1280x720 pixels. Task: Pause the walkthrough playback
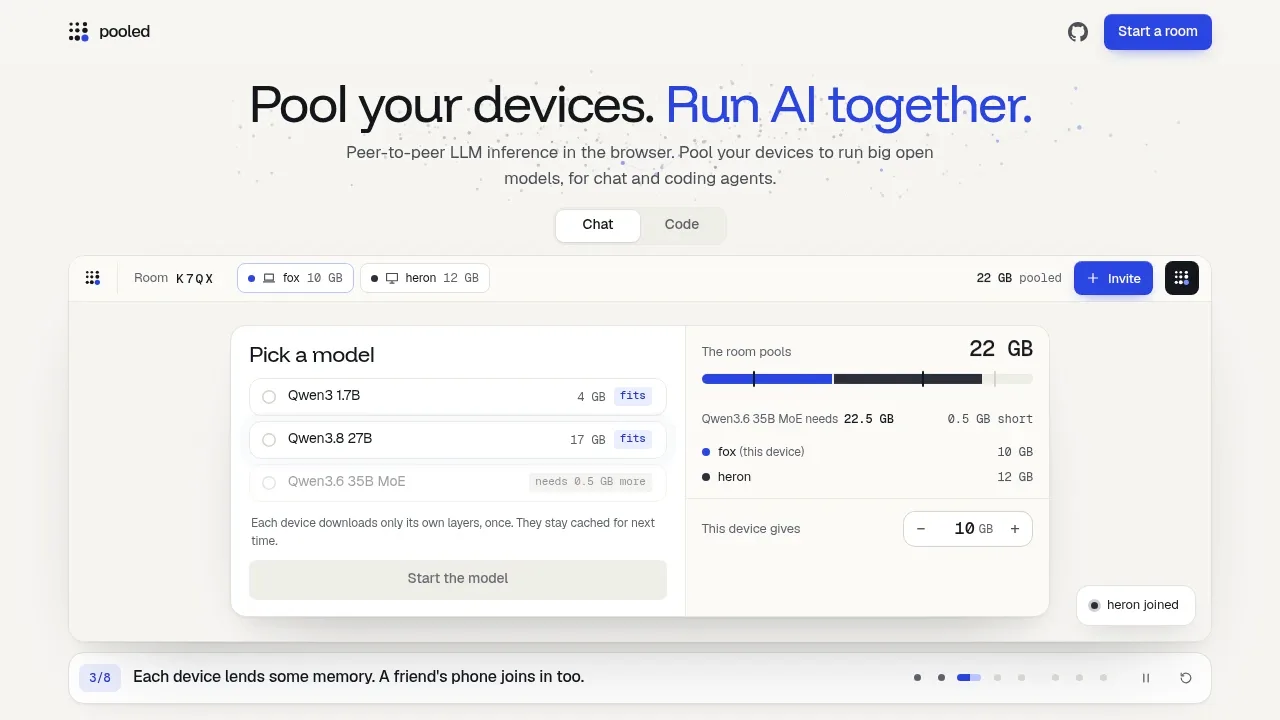coord(1146,678)
